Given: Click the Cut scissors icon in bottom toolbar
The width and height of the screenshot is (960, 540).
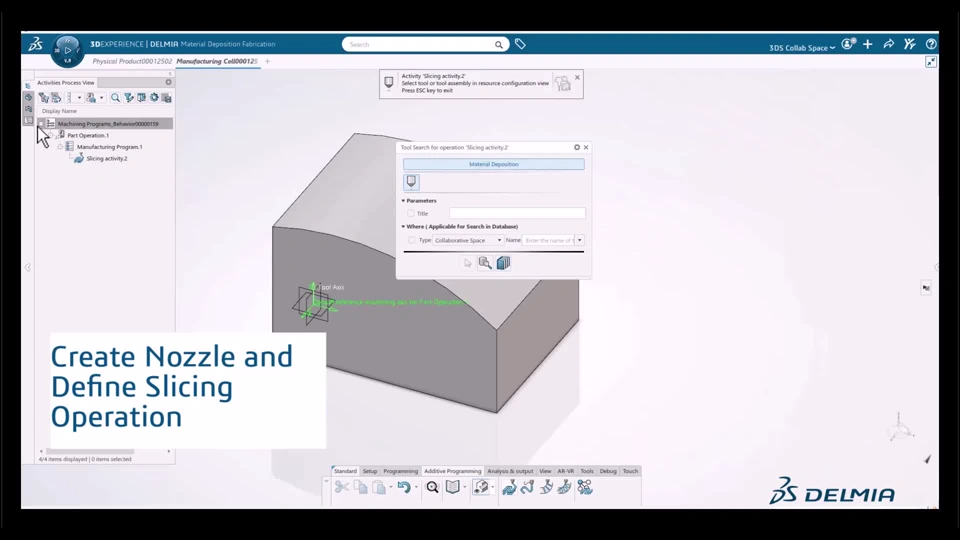Looking at the screenshot, I should [x=342, y=487].
